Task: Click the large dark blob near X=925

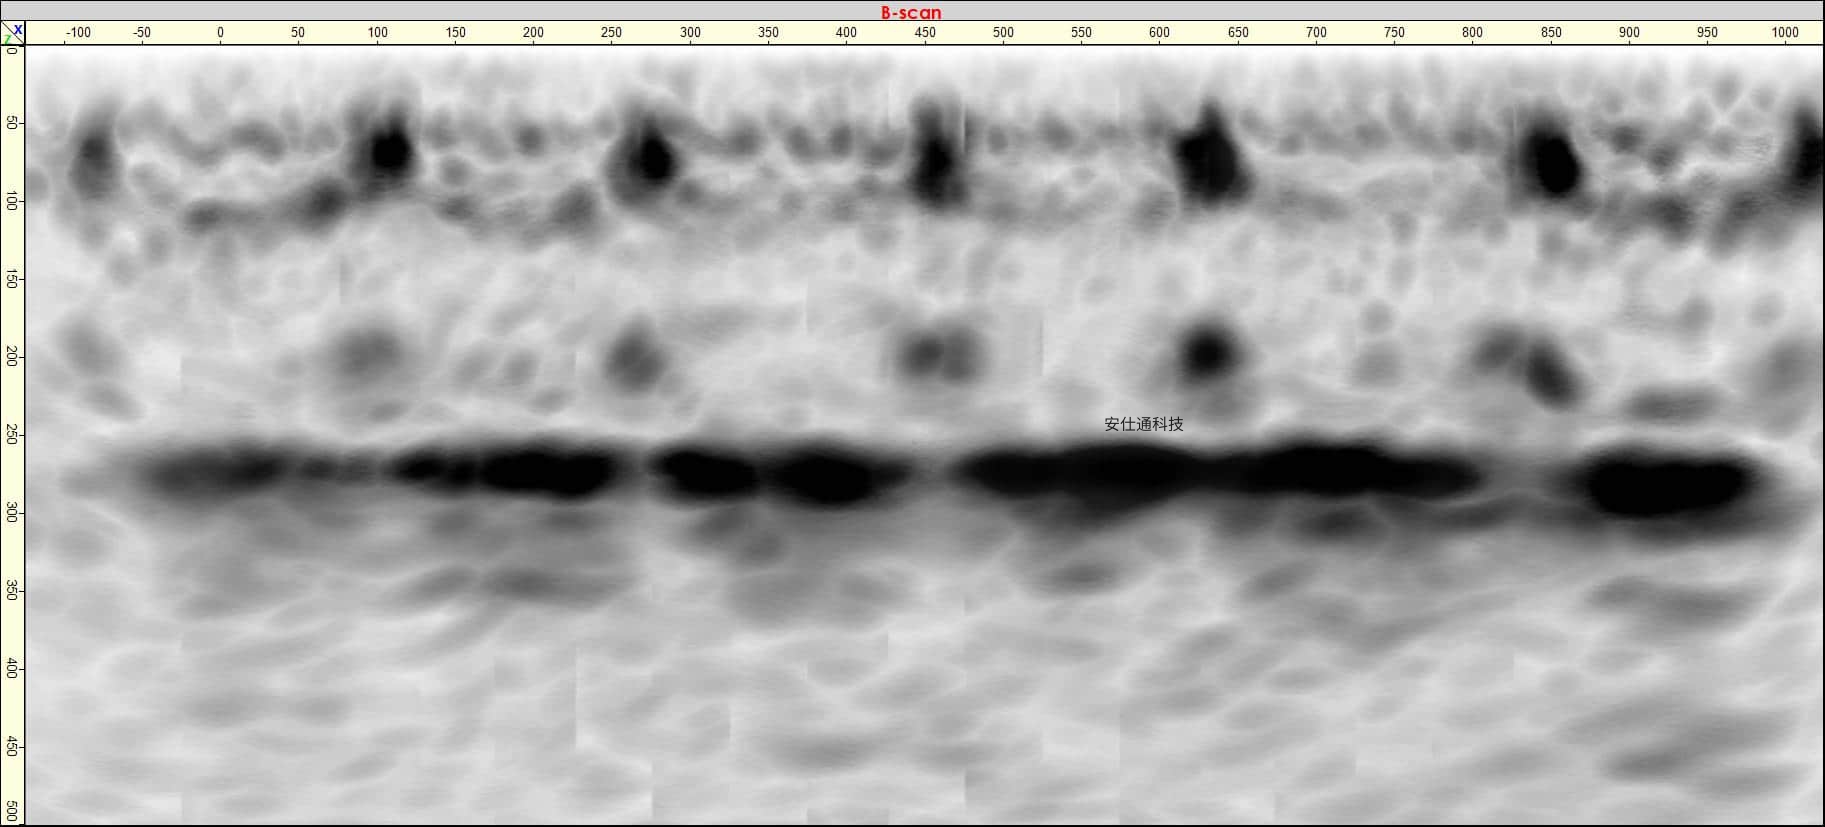Action: pyautogui.click(x=1665, y=485)
